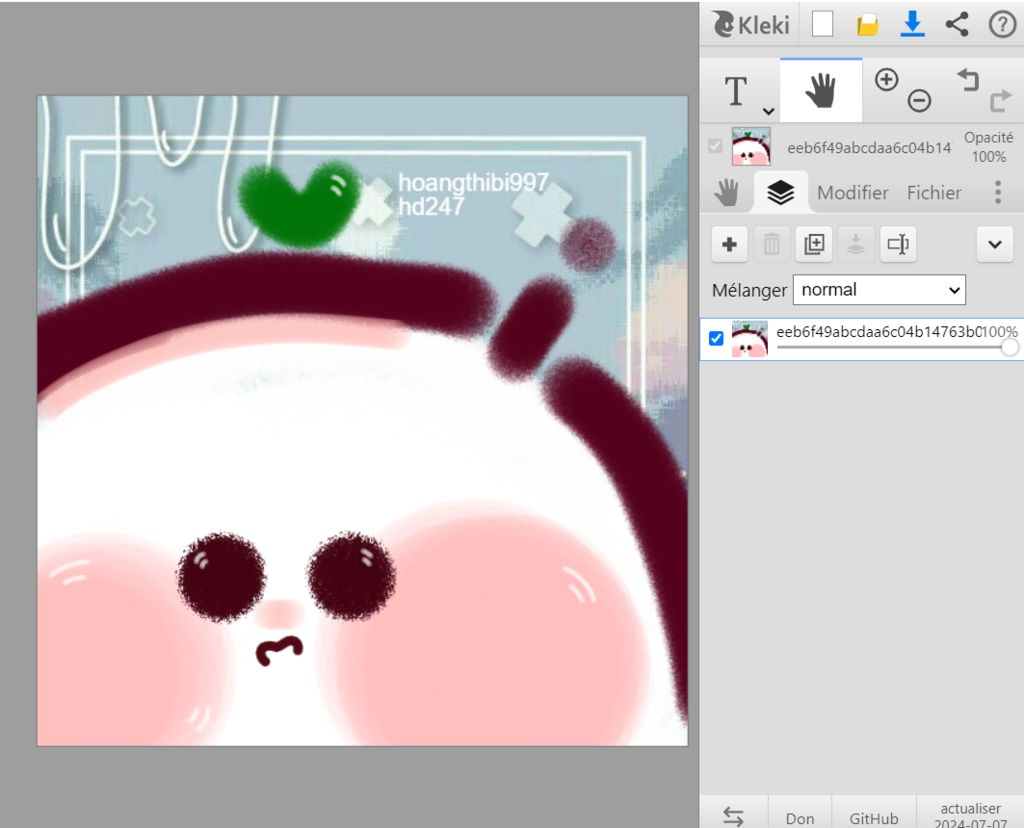Duplicate the current layer

[814, 244]
